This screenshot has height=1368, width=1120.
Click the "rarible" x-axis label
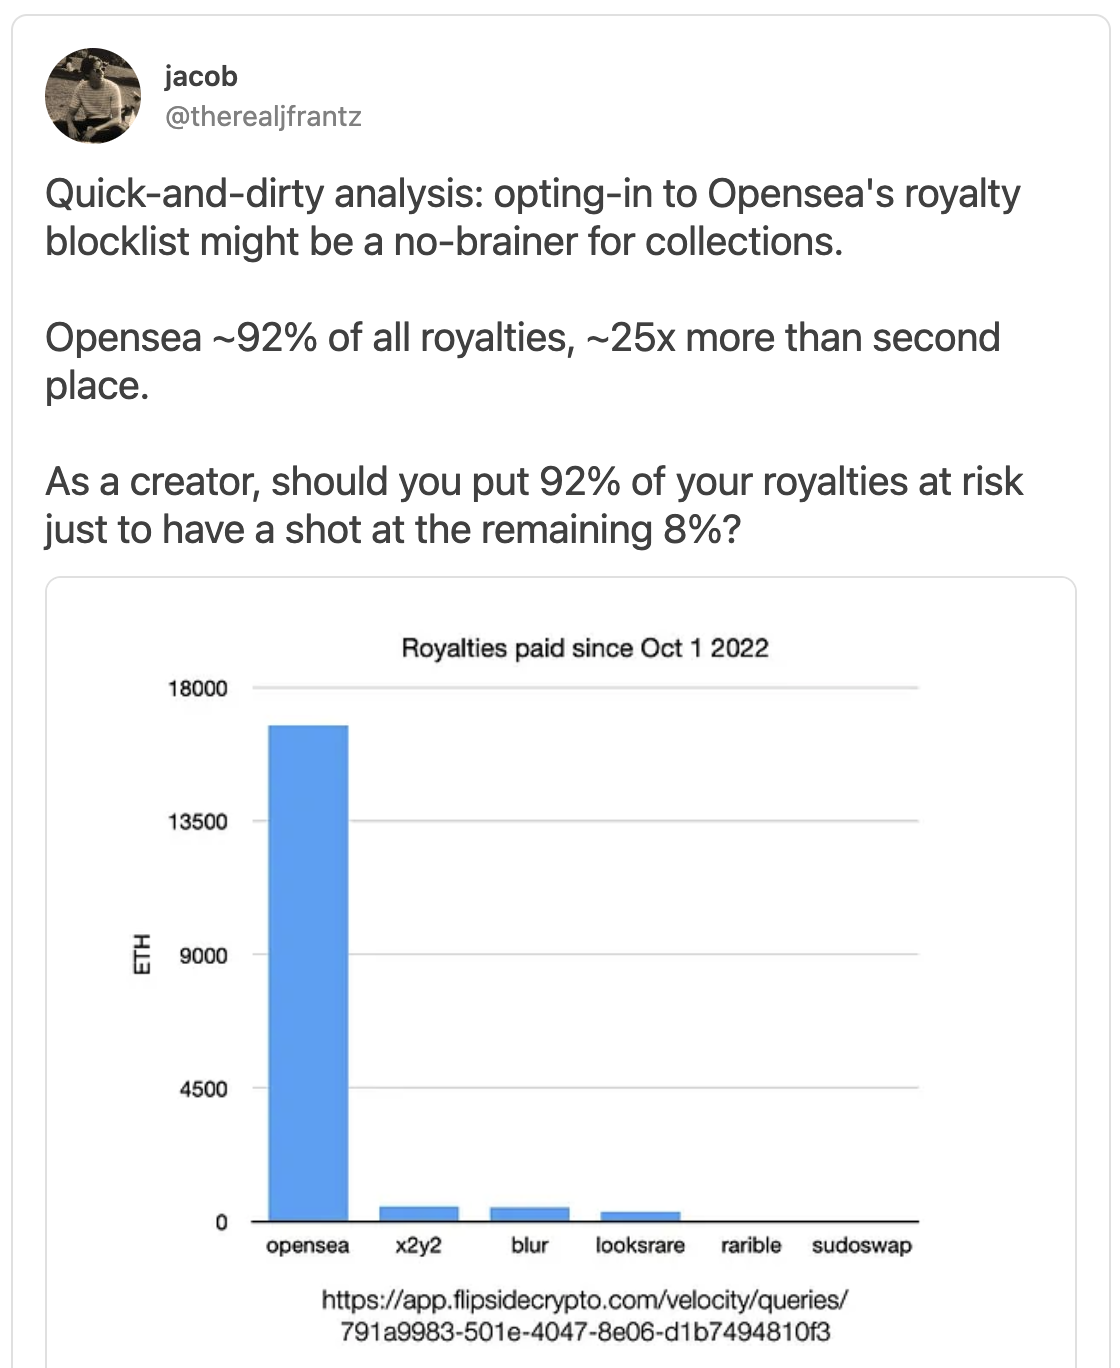751,1246
